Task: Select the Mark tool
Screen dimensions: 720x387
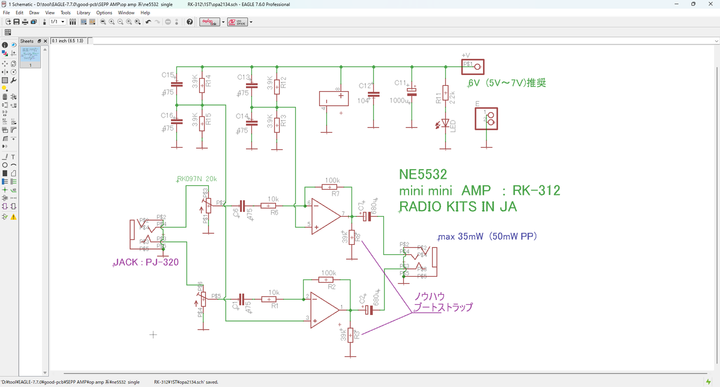Action: [x=13, y=53]
